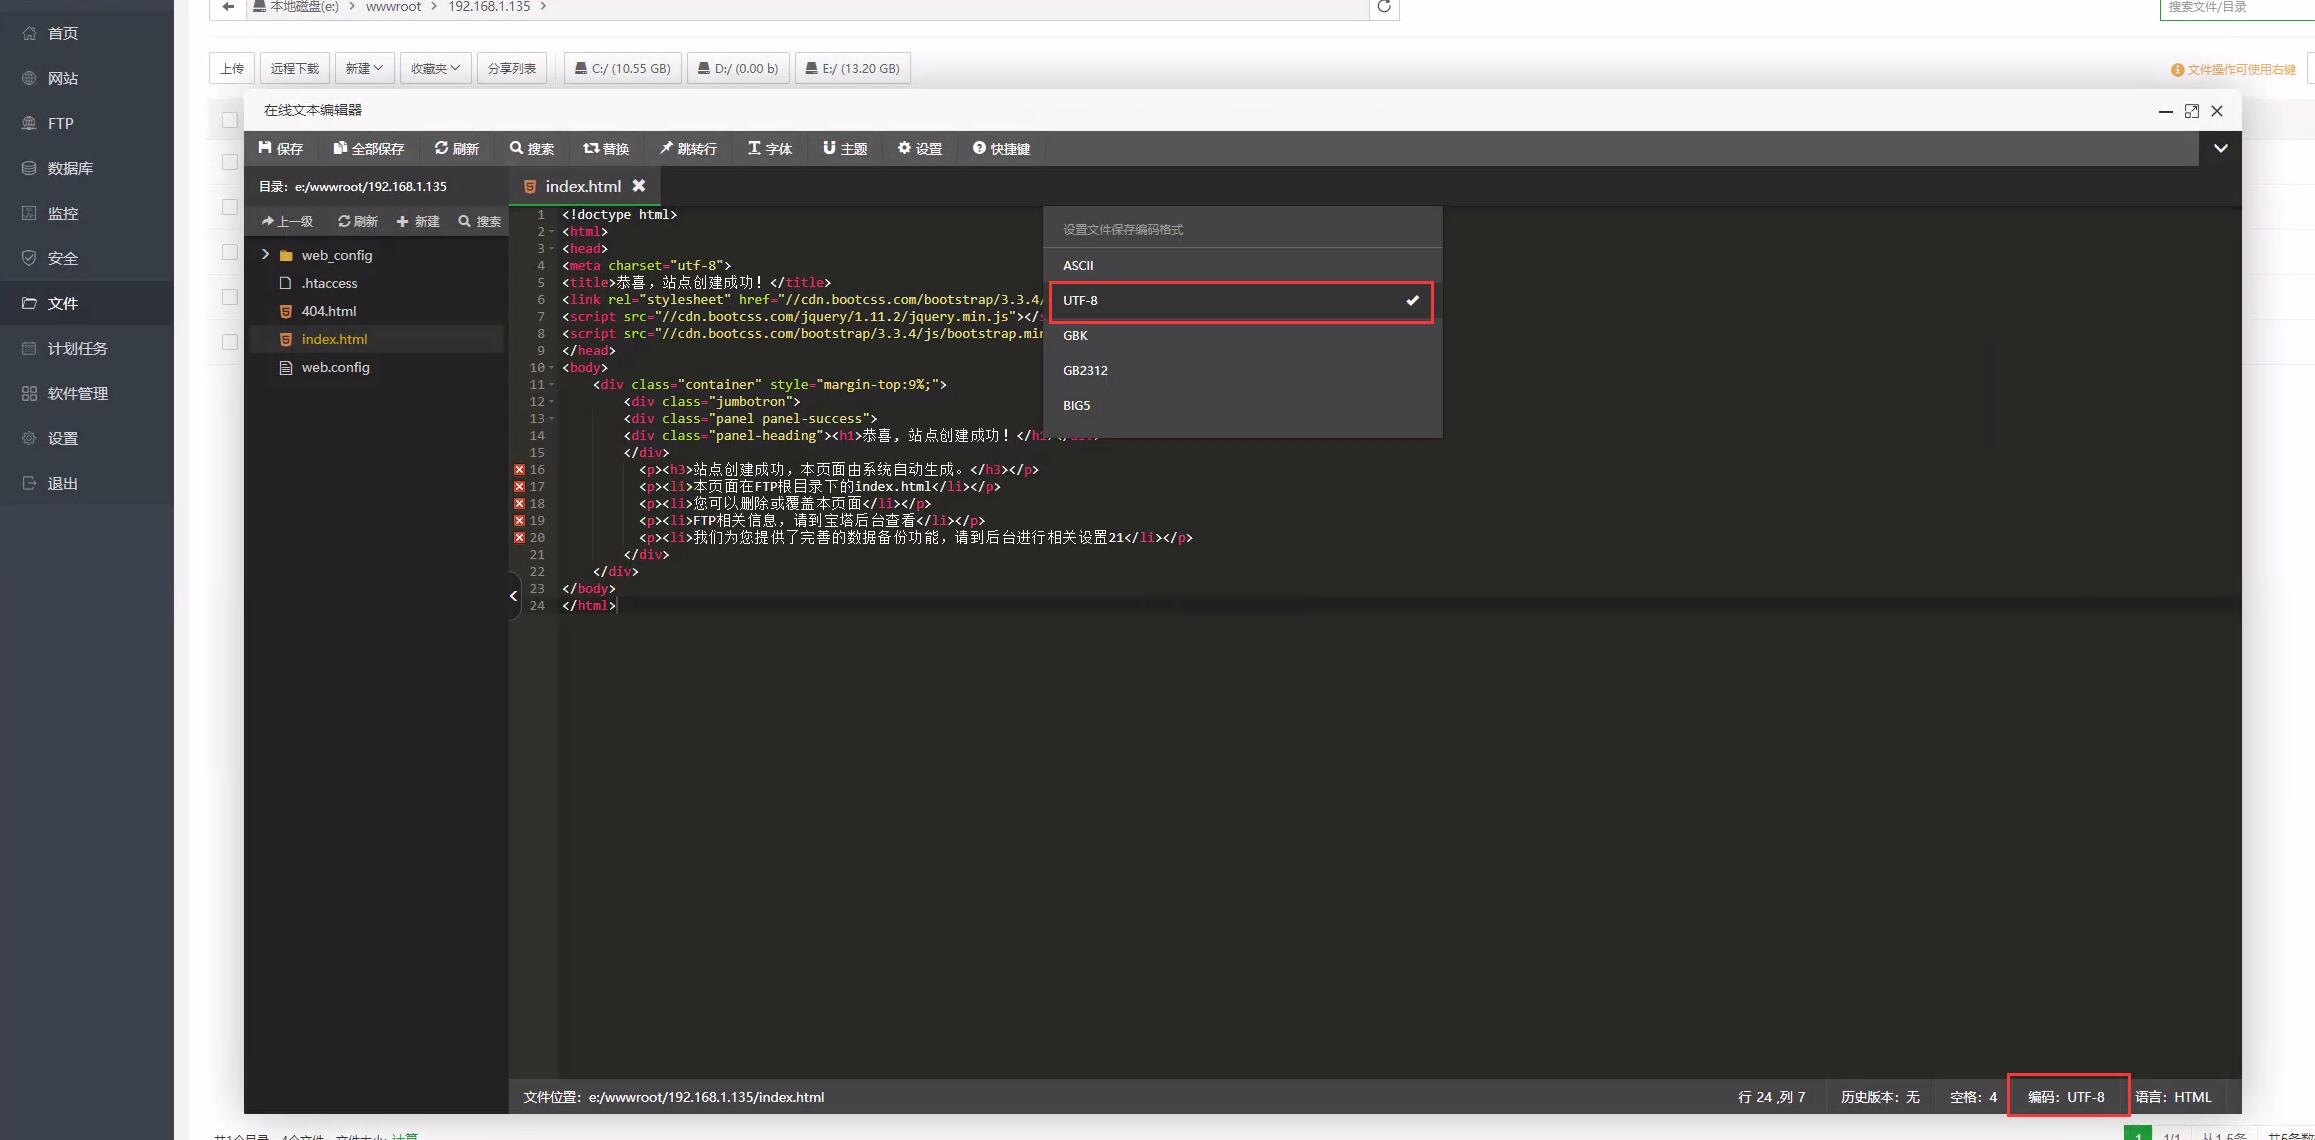
Task: Click 退出 to log out
Action: pos(62,483)
